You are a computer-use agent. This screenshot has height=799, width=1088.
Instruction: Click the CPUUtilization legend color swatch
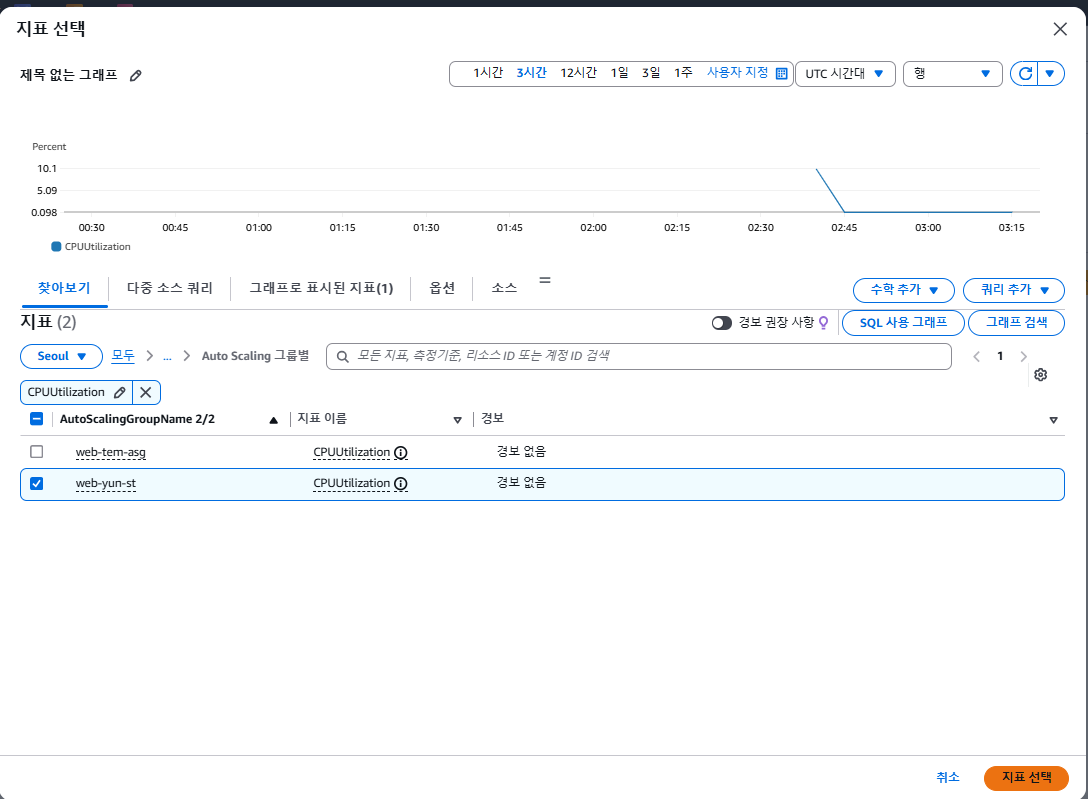56,247
